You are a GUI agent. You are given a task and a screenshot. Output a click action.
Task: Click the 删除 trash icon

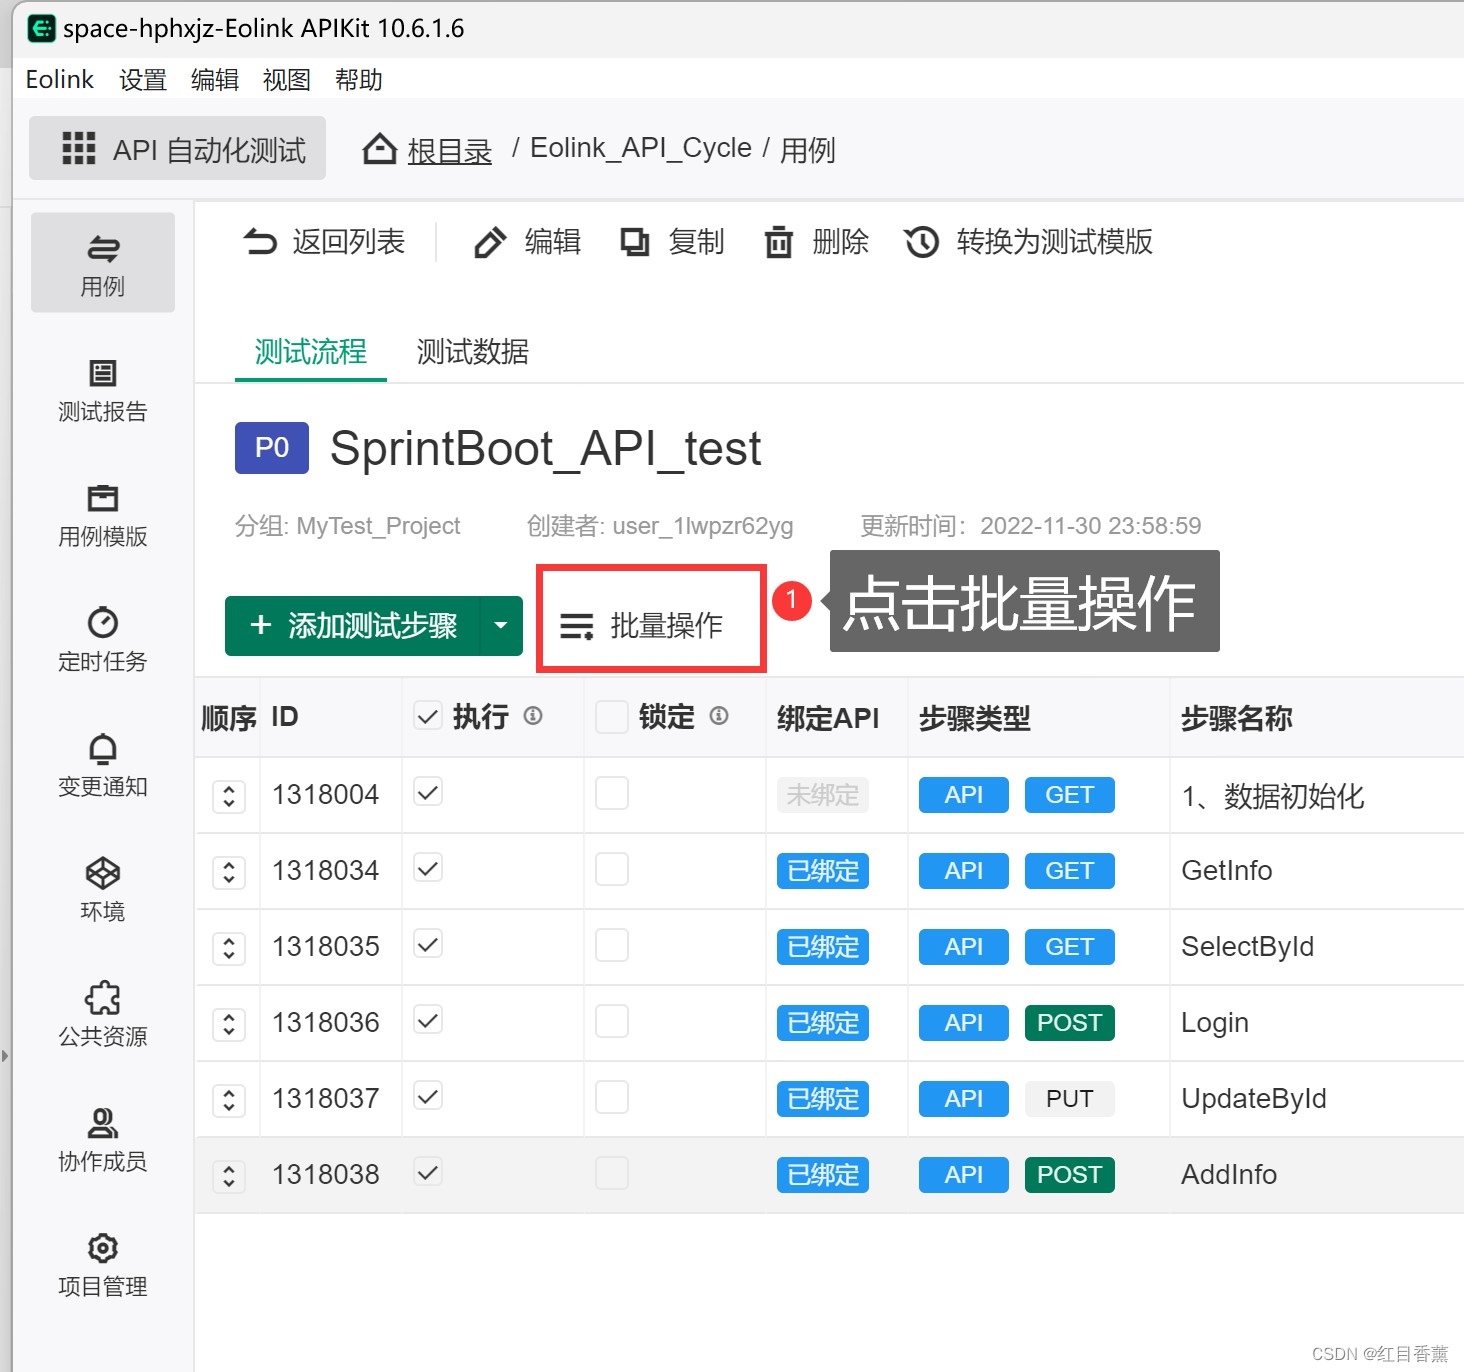pos(779,242)
